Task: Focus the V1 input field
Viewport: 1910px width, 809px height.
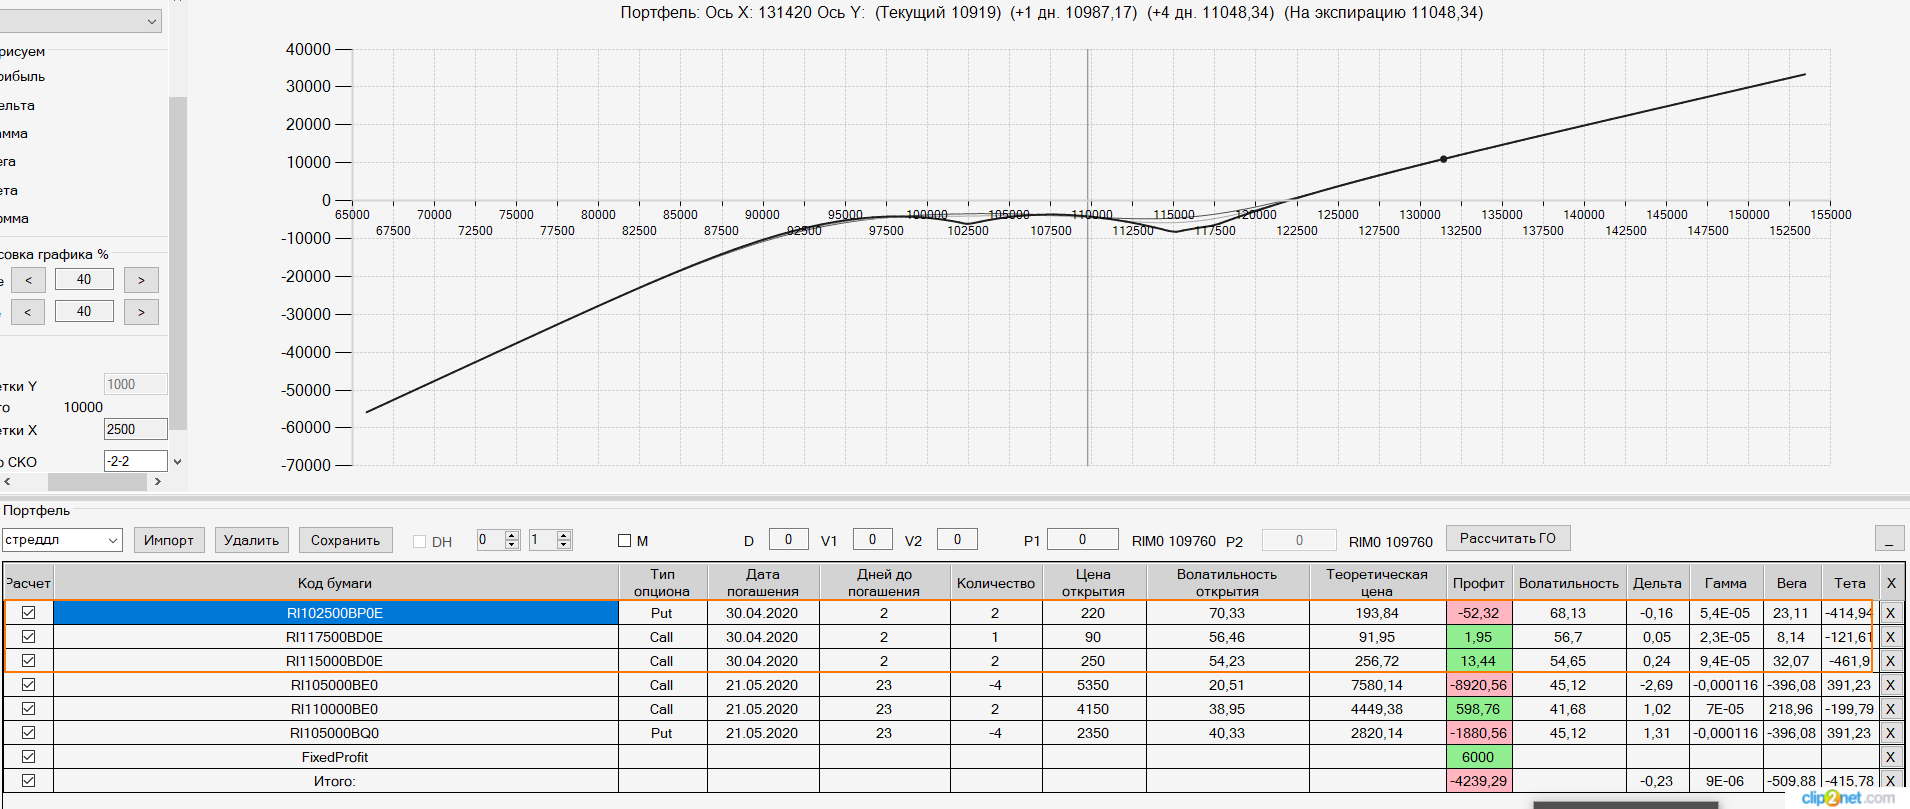Action: pos(873,540)
